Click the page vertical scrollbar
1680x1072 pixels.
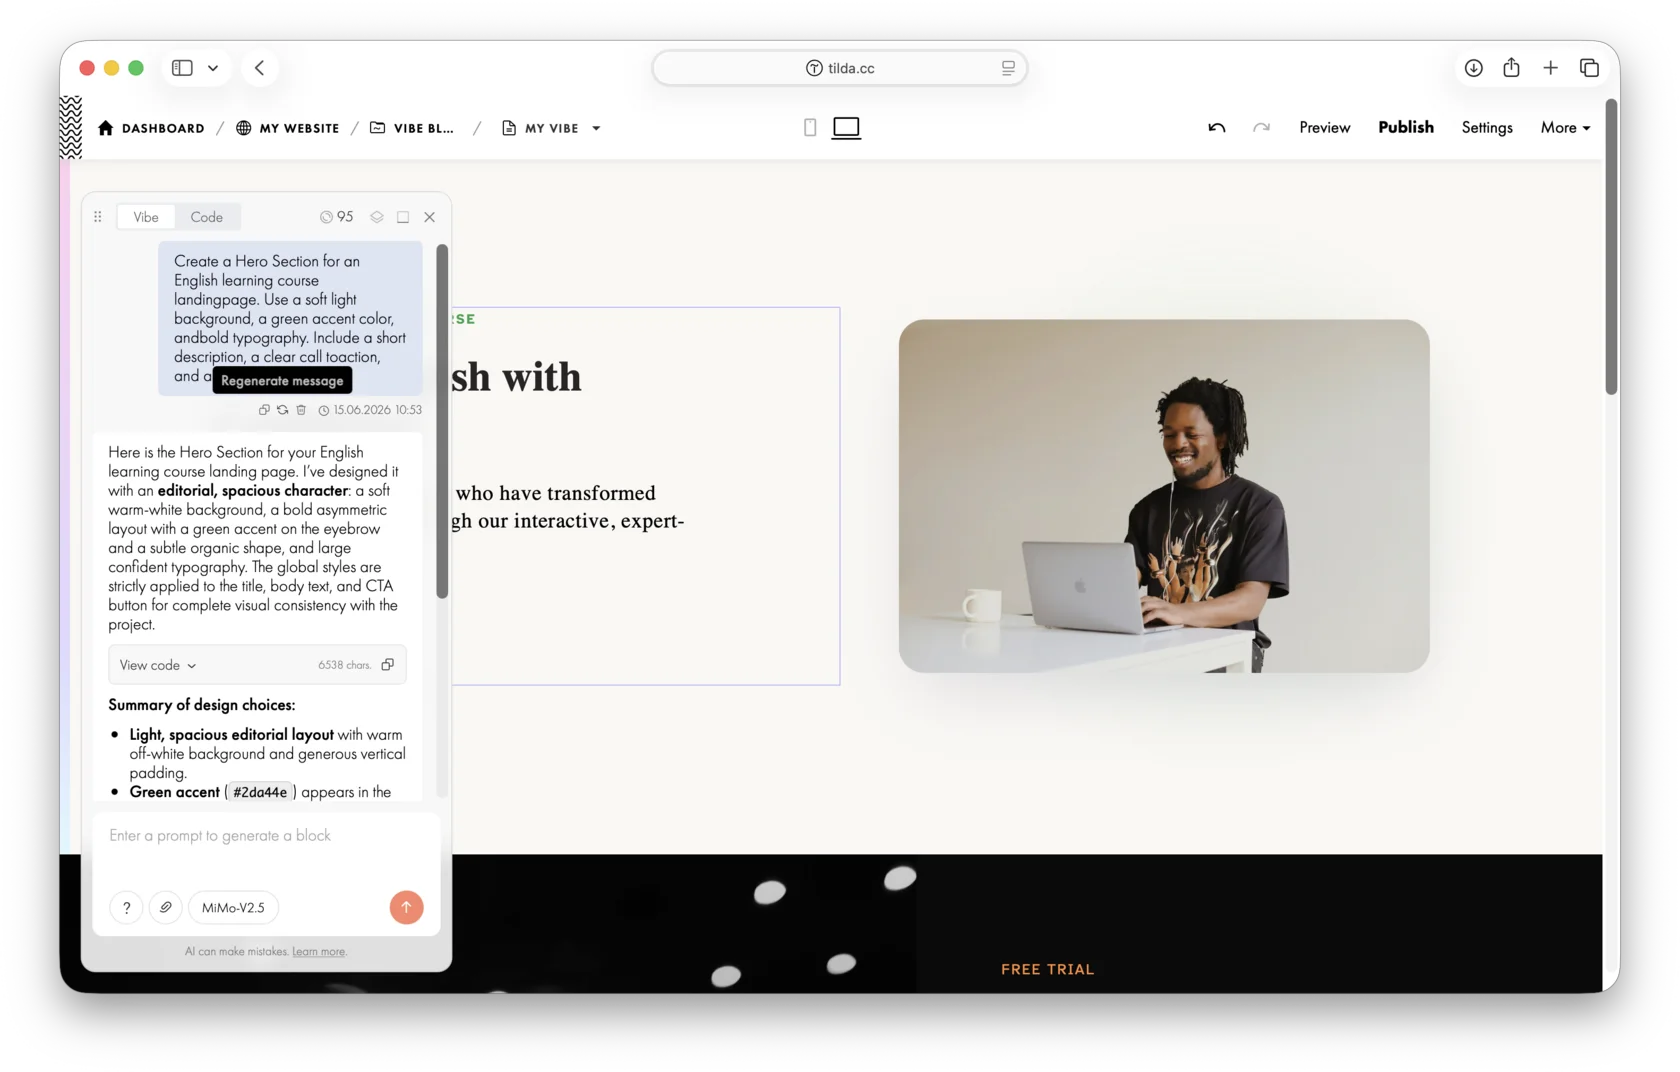coord(1611,246)
